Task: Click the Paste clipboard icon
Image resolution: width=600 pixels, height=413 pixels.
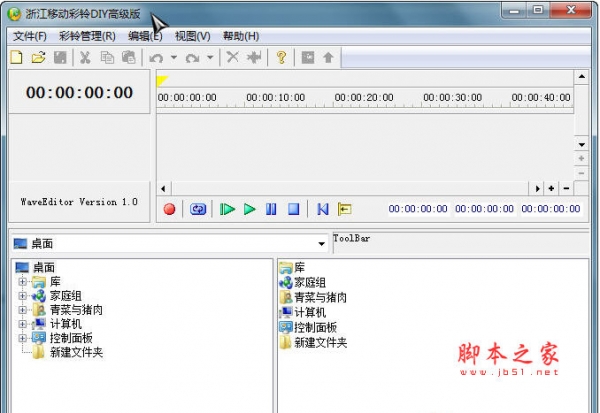Action: coord(129,57)
